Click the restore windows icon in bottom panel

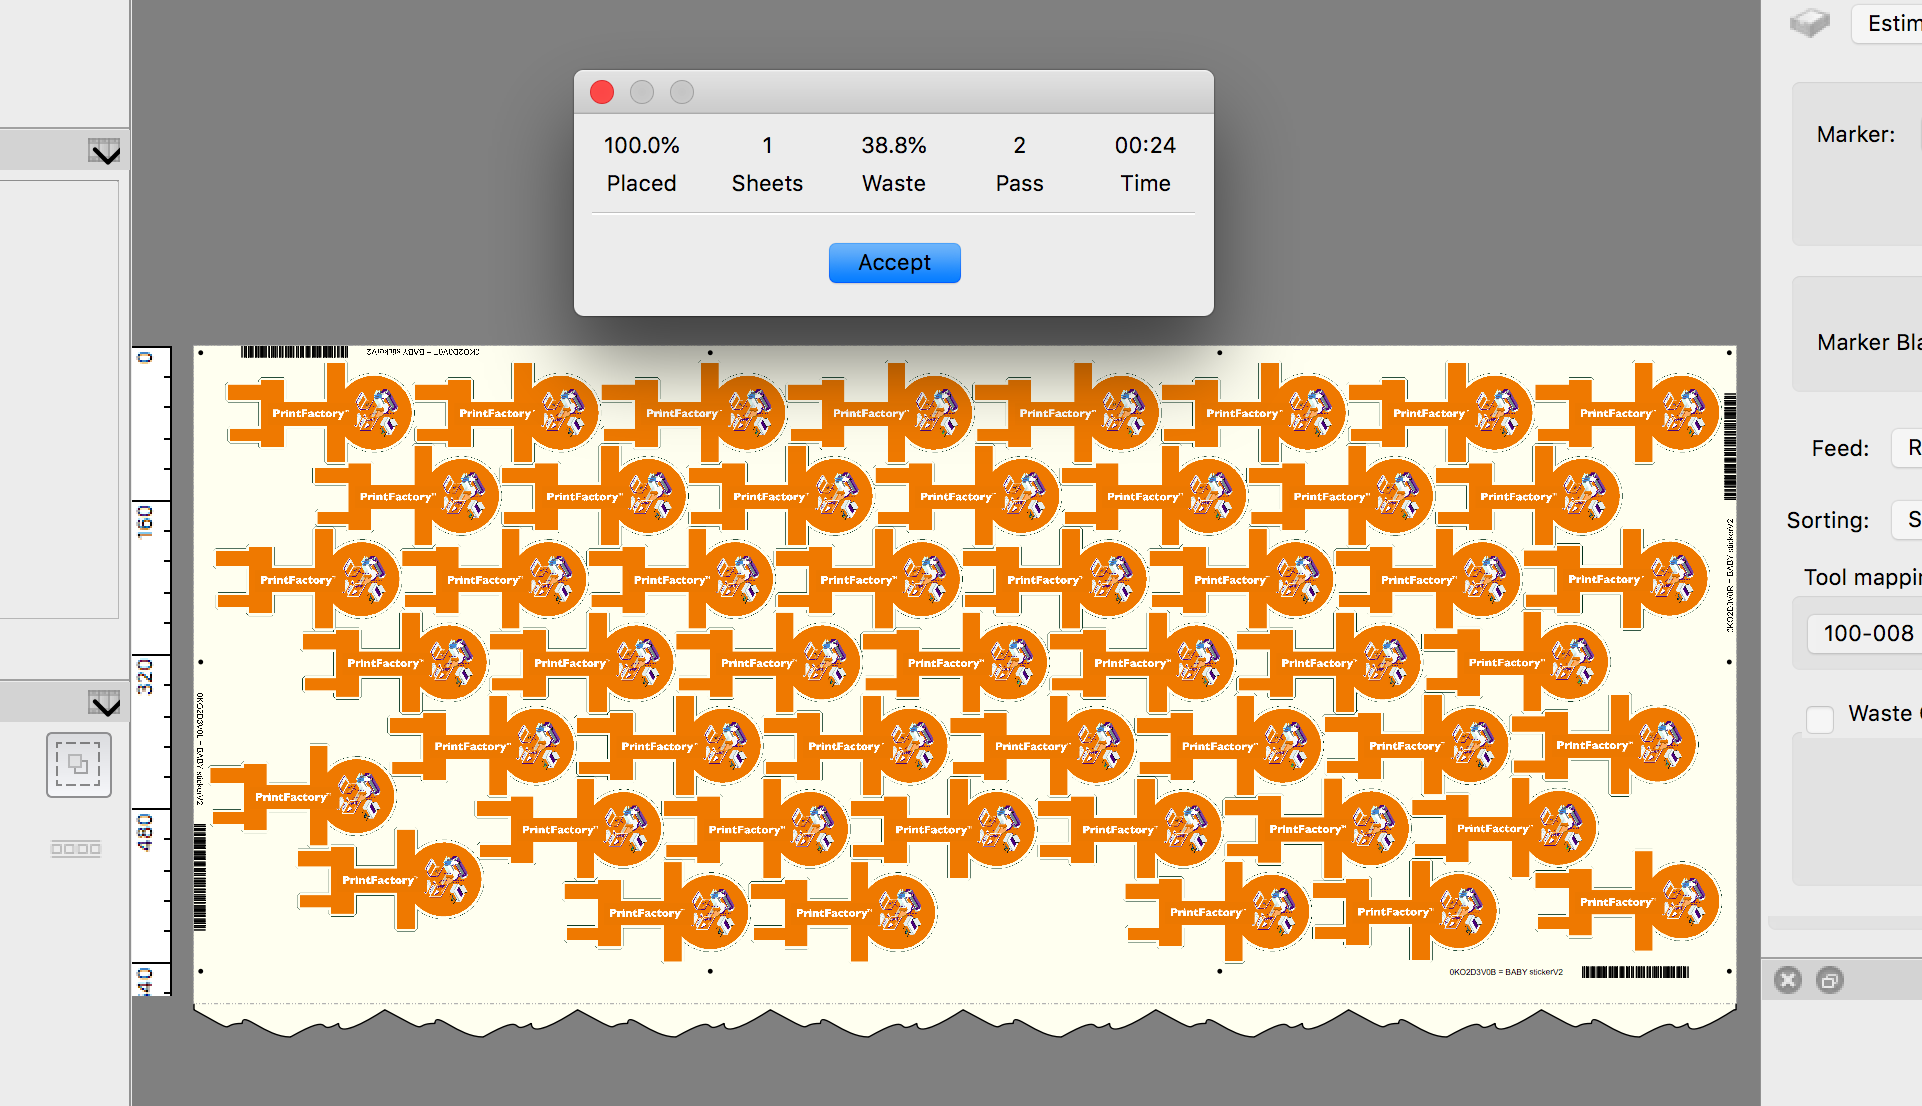point(1830,980)
